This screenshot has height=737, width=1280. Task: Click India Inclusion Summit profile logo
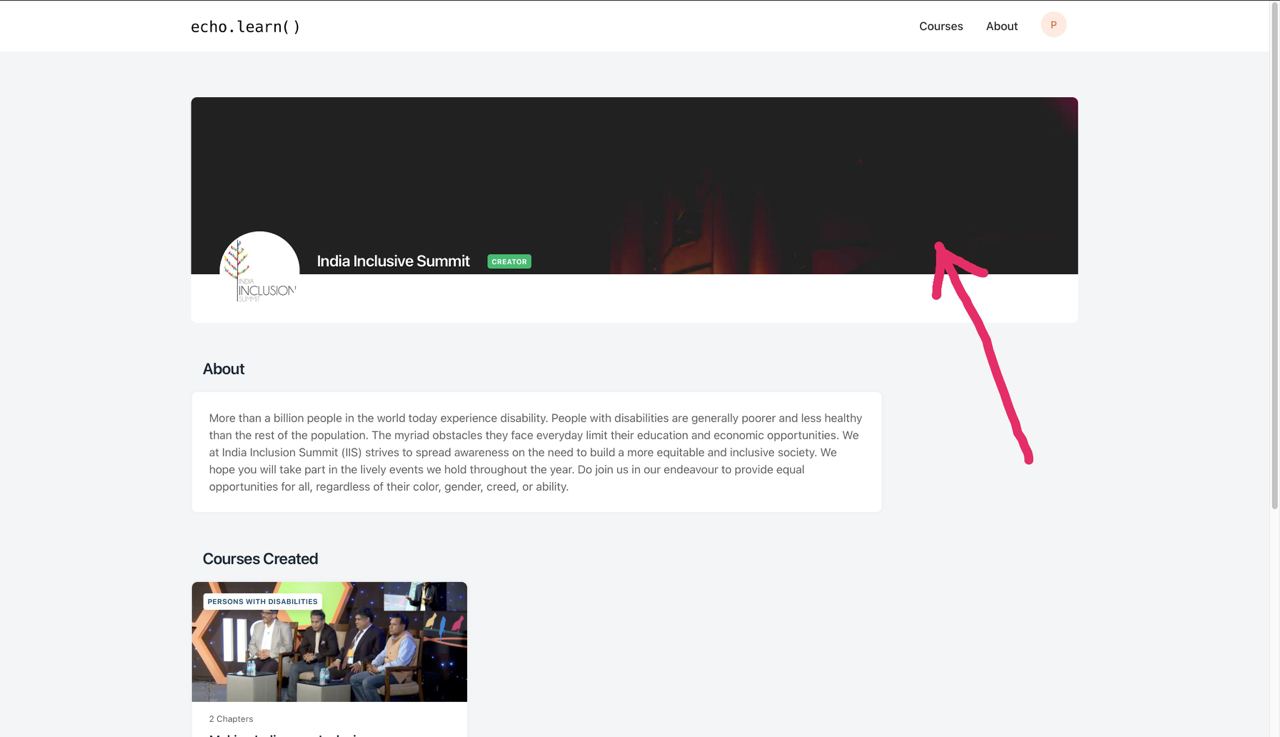(260, 271)
